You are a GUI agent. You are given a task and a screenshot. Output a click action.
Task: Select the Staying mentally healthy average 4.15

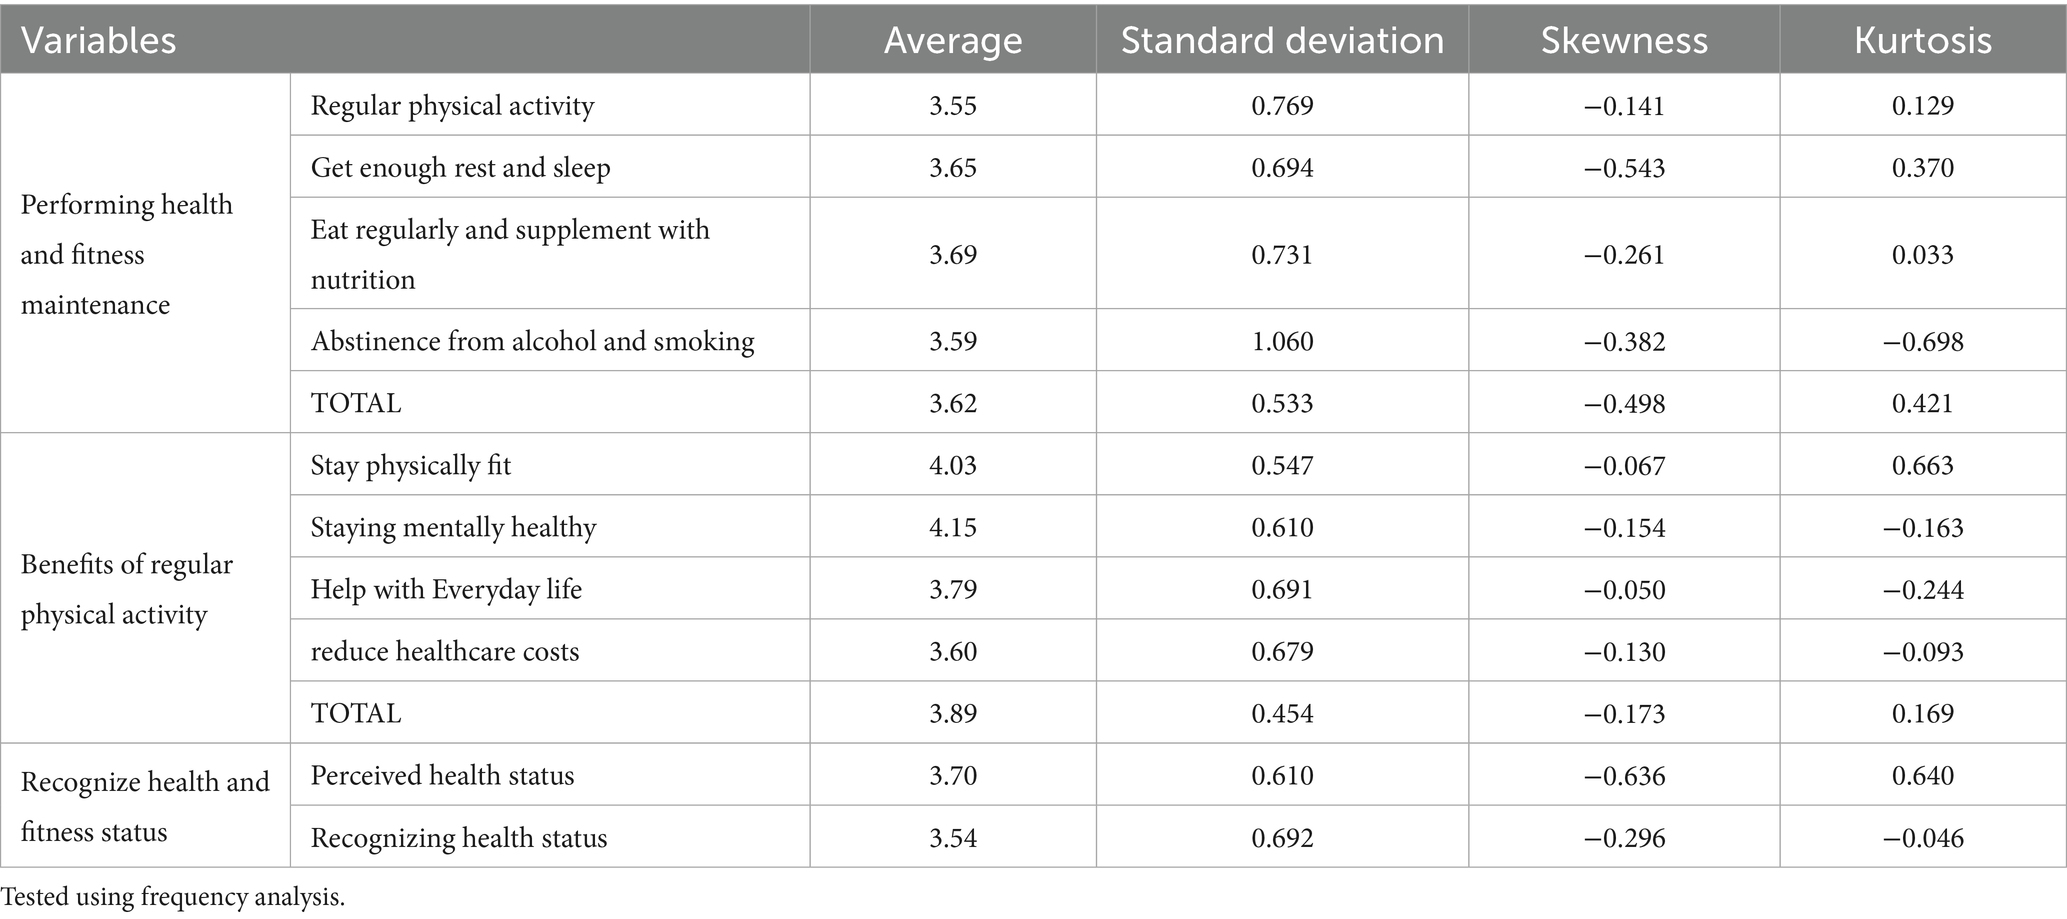click(953, 528)
